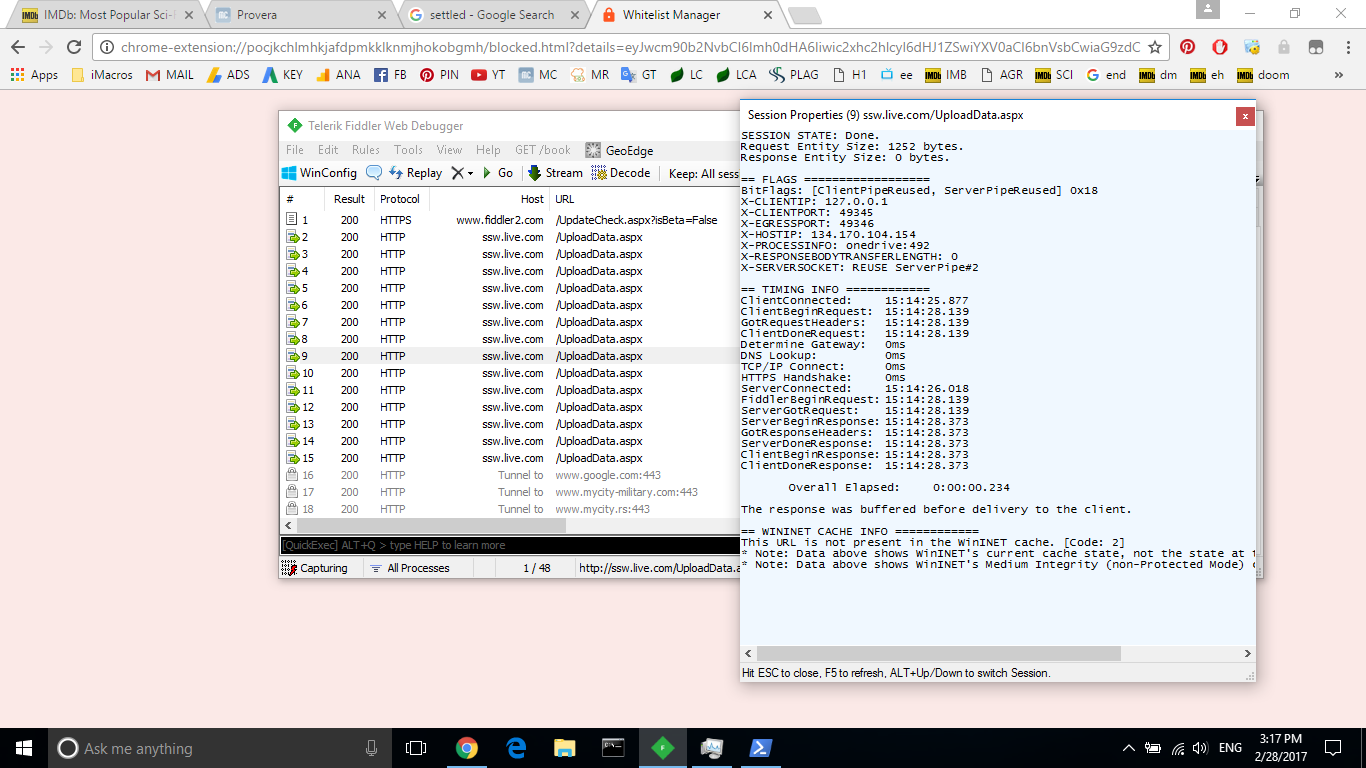Click the comment speech-bubble icon in Fiddler toolbar
This screenshot has width=1366, height=768.
[374, 173]
